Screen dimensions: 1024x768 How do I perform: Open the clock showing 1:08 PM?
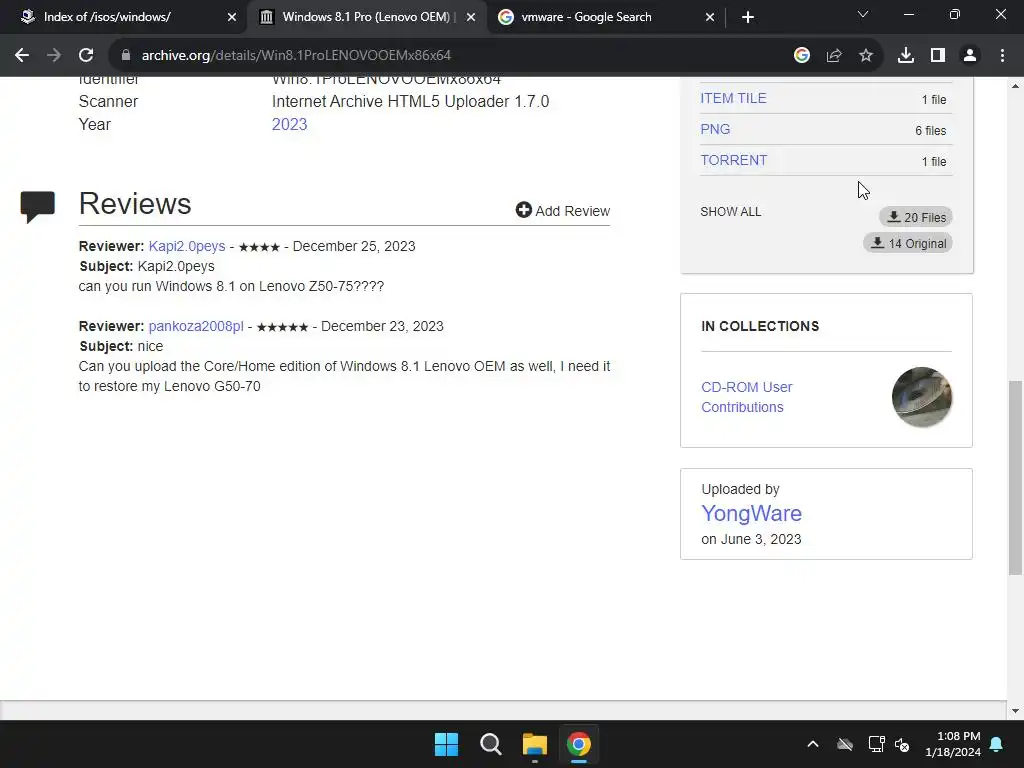point(953,744)
